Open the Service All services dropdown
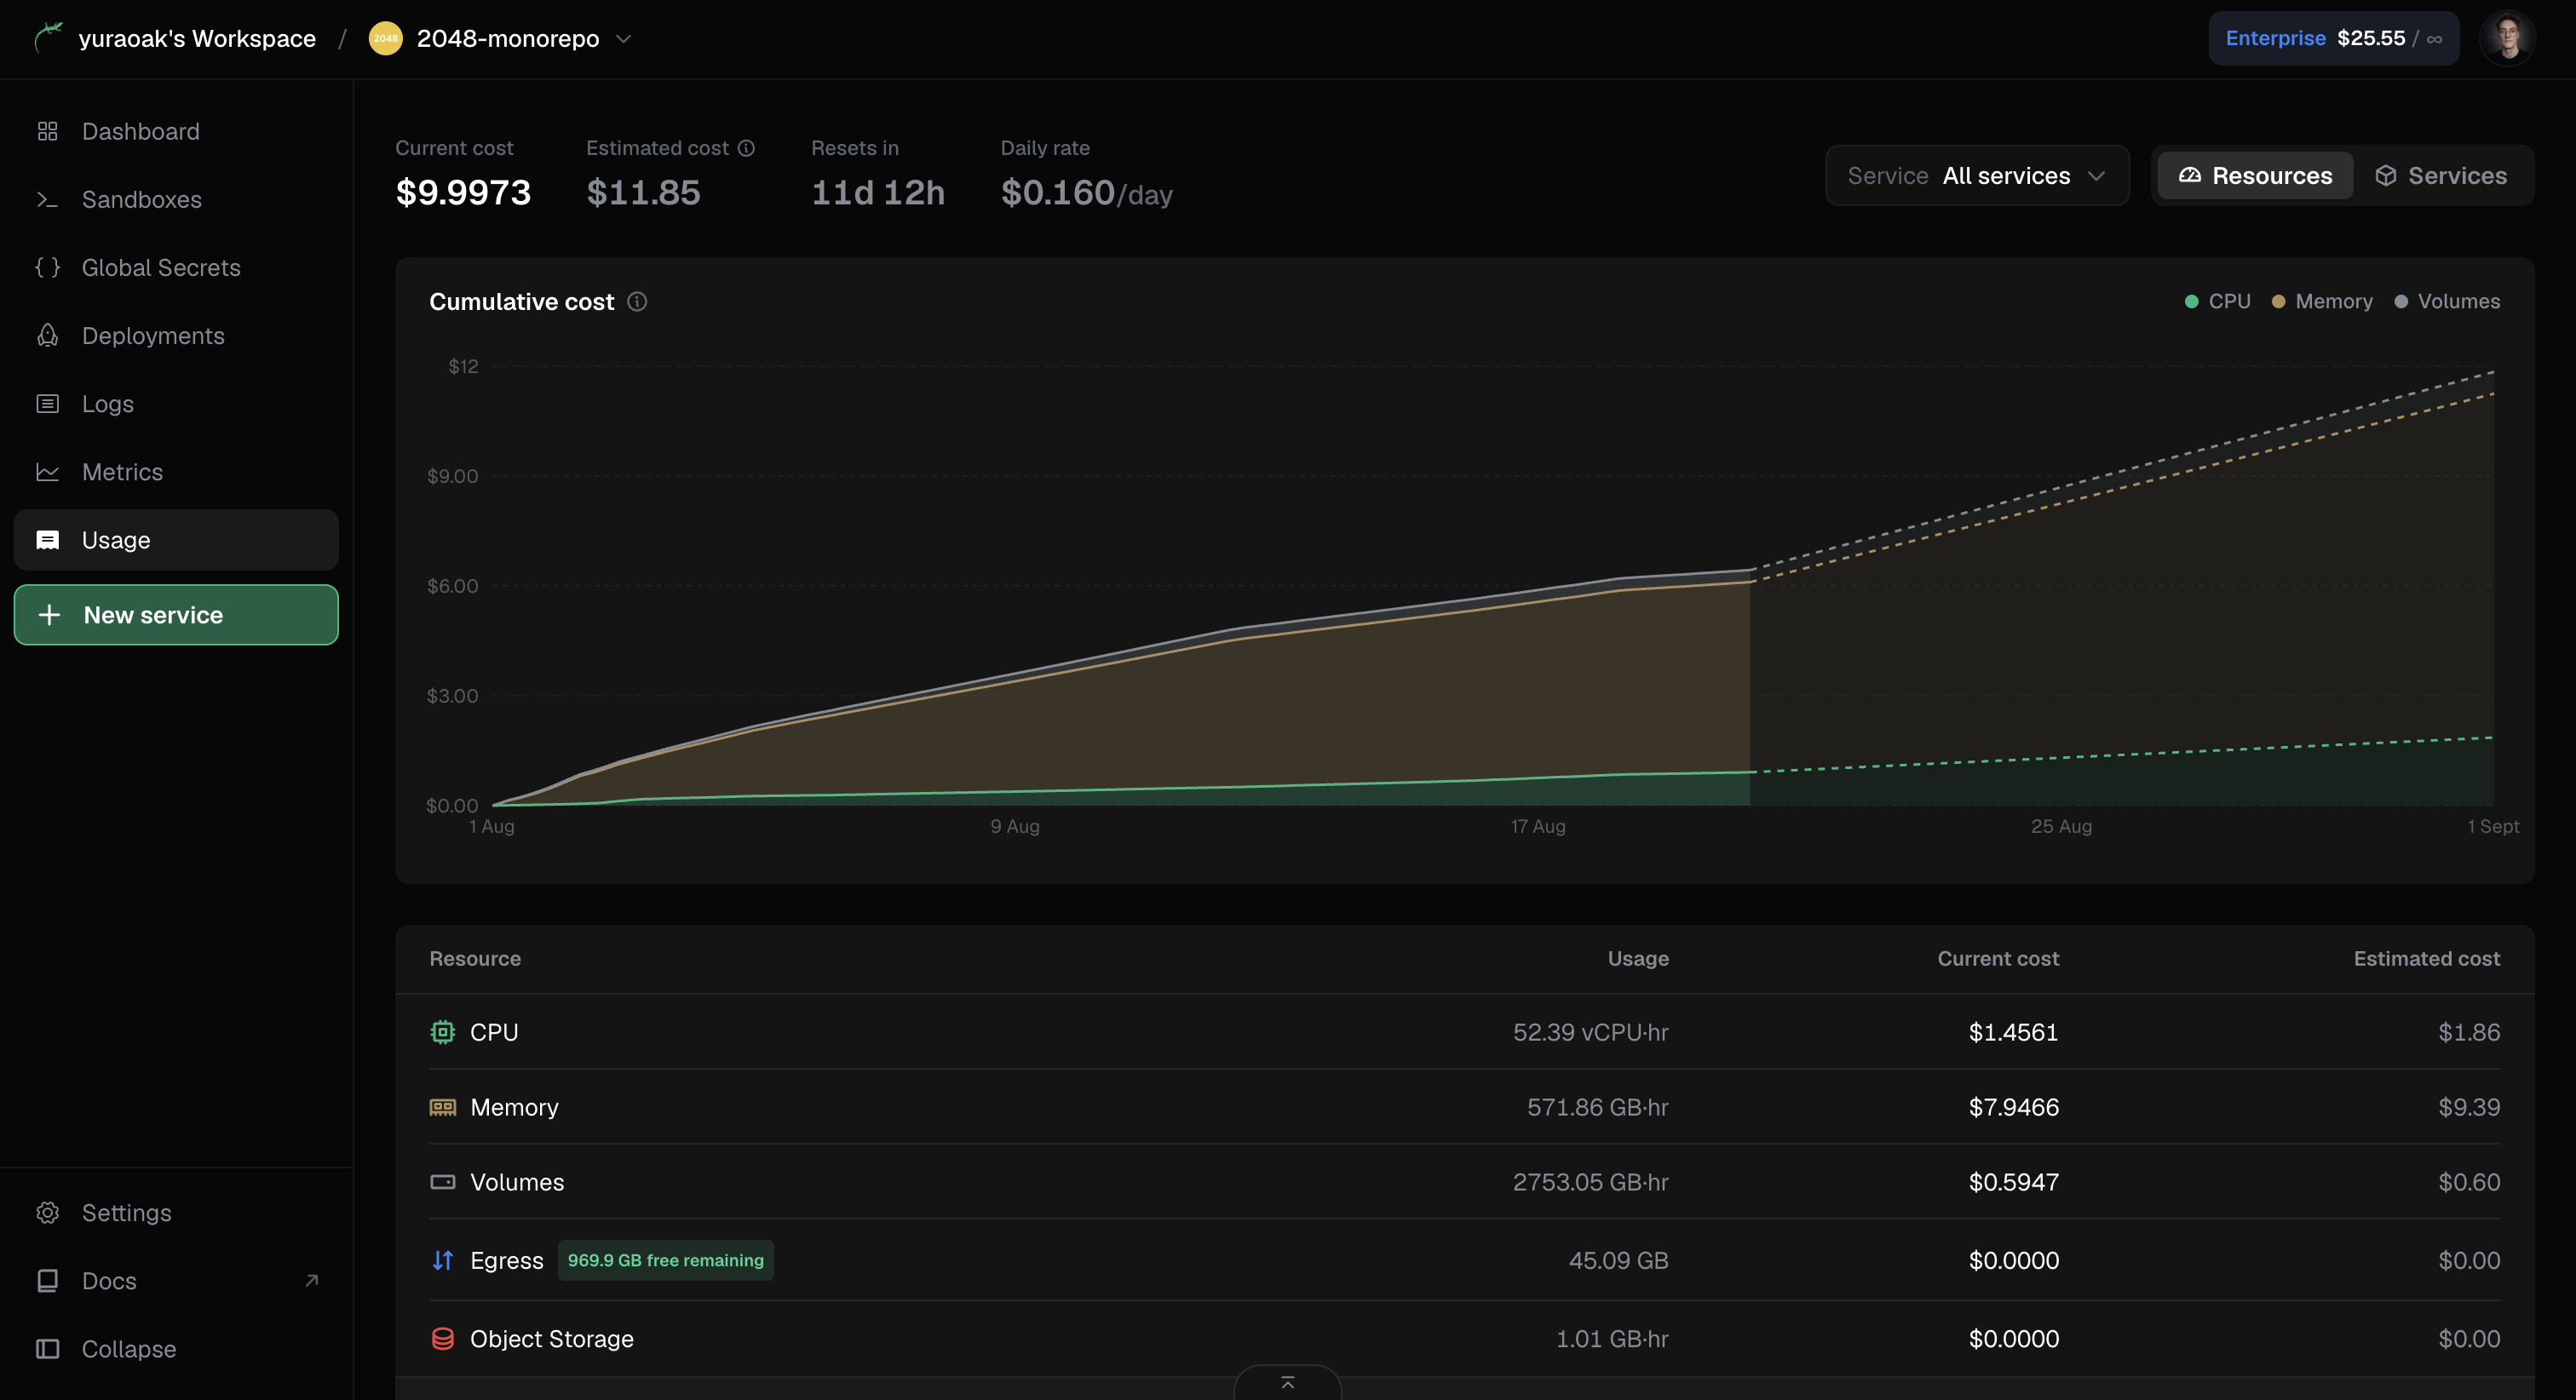Viewport: 2576px width, 1400px height. [x=1977, y=175]
